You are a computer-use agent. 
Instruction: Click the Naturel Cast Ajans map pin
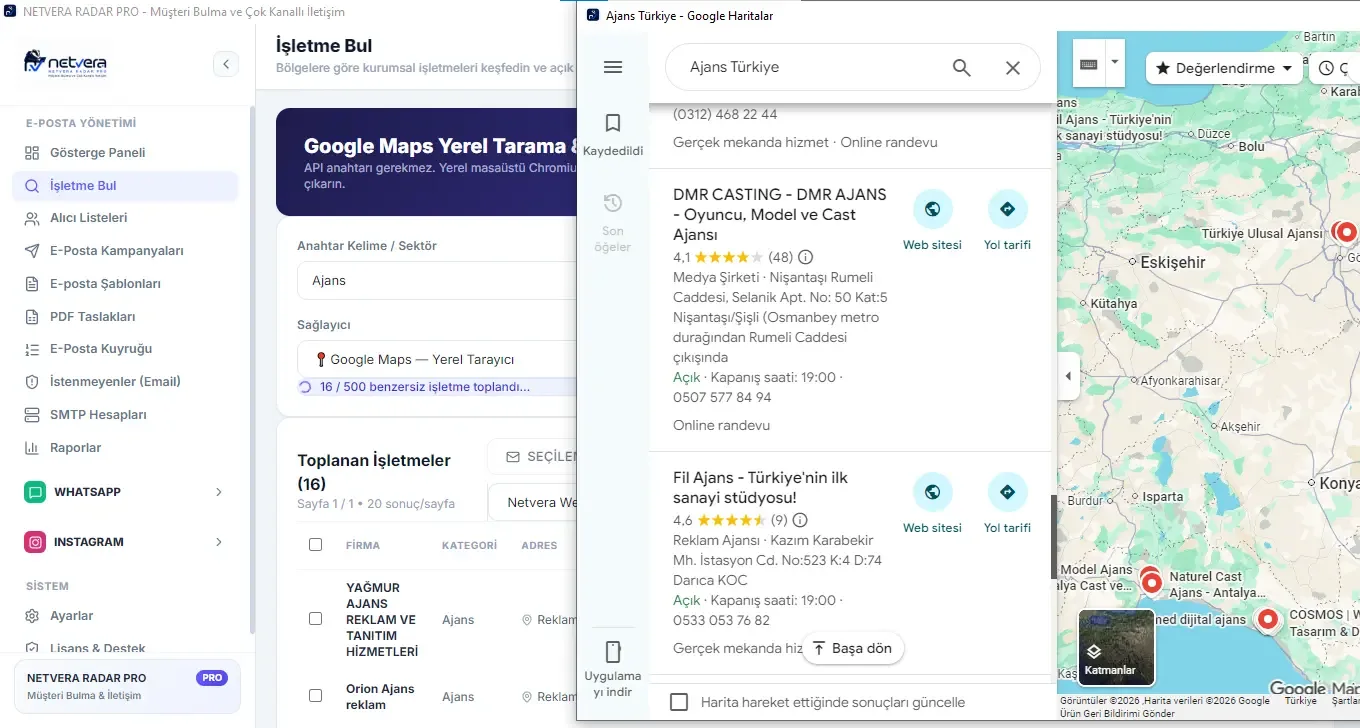tap(1151, 582)
